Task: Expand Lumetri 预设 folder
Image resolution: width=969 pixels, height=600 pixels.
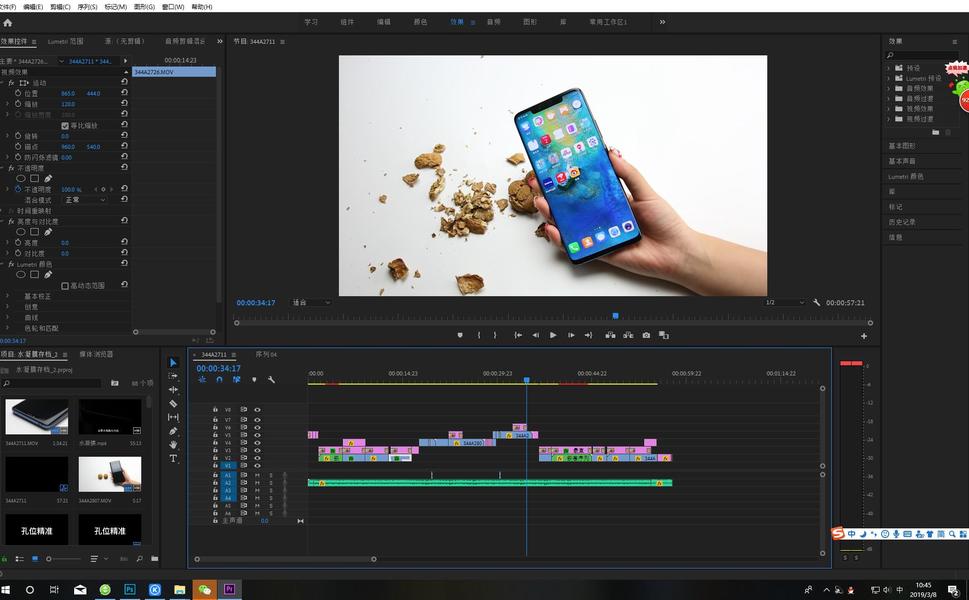Action: click(x=889, y=78)
